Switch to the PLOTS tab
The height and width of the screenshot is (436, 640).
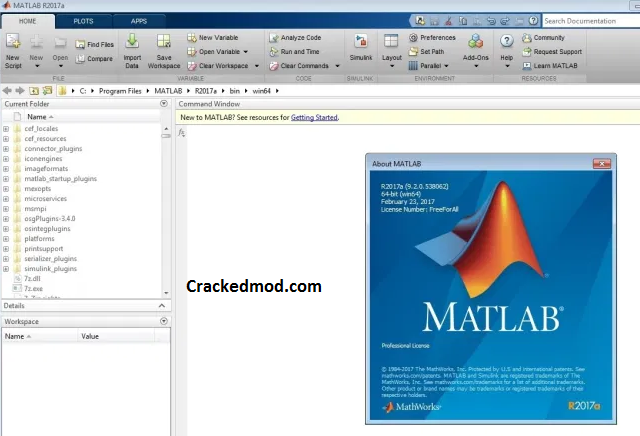(x=83, y=21)
